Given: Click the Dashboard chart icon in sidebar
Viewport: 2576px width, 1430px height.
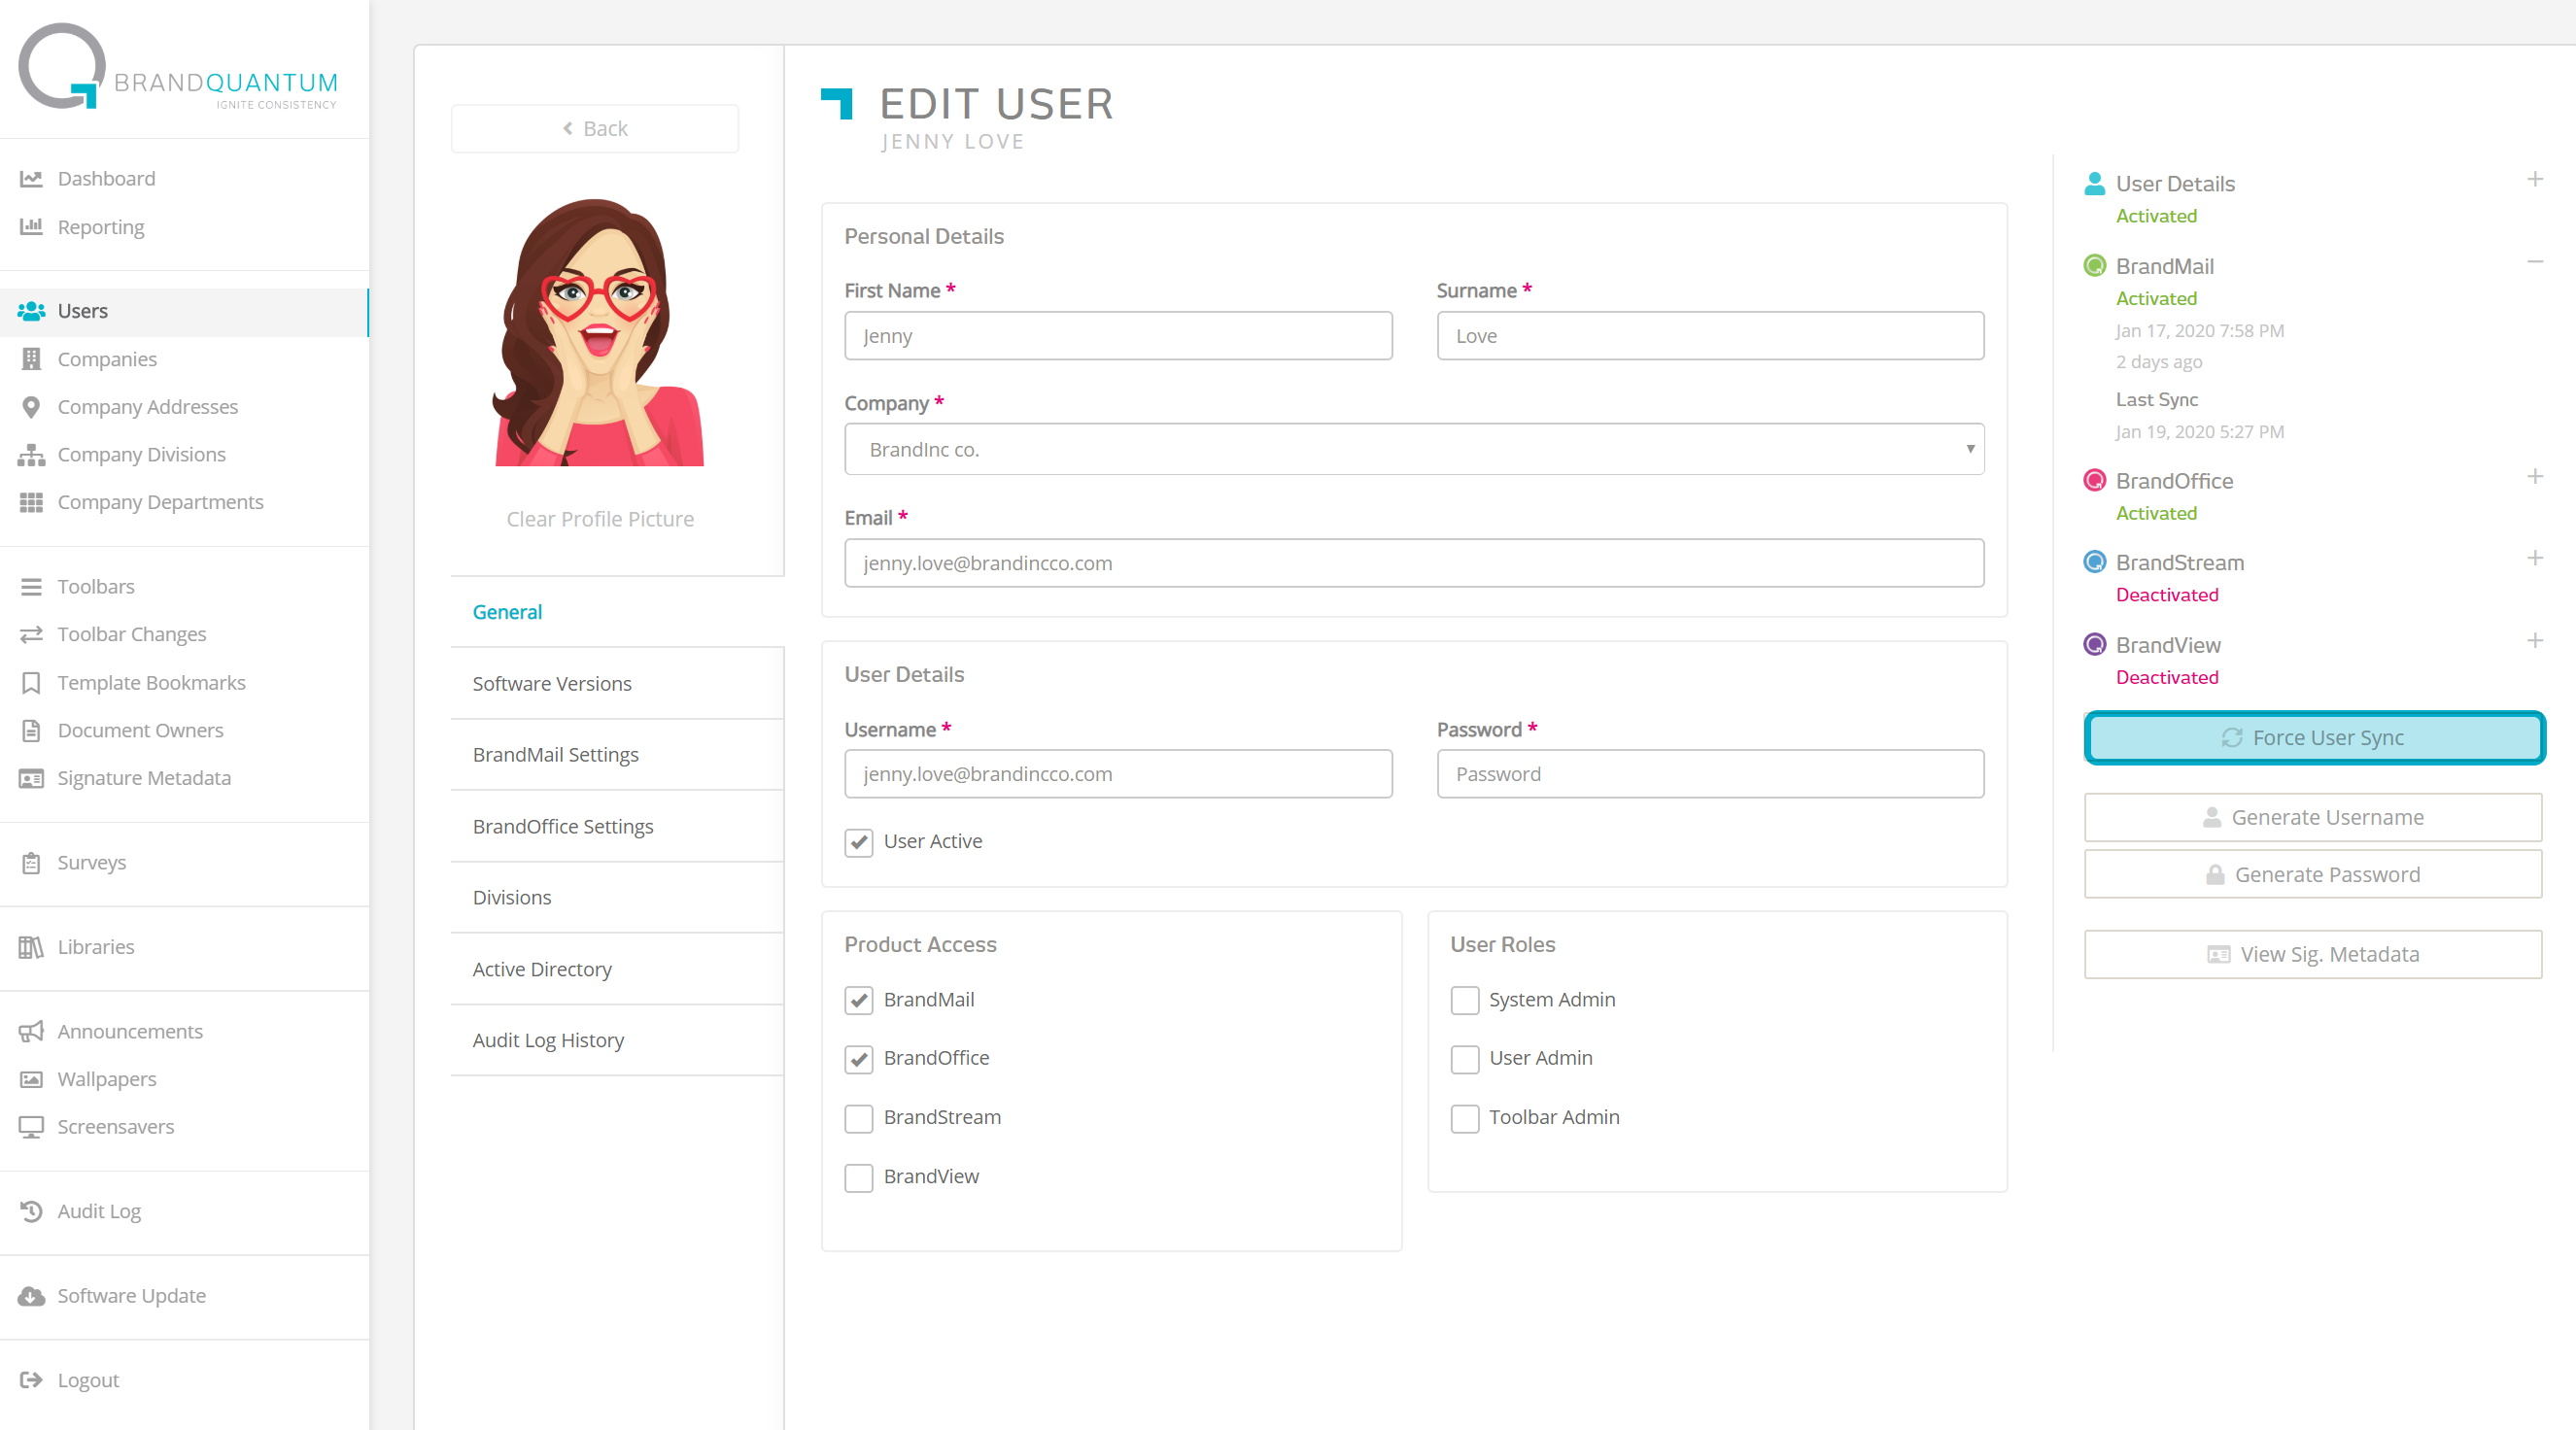Looking at the screenshot, I should [x=31, y=179].
